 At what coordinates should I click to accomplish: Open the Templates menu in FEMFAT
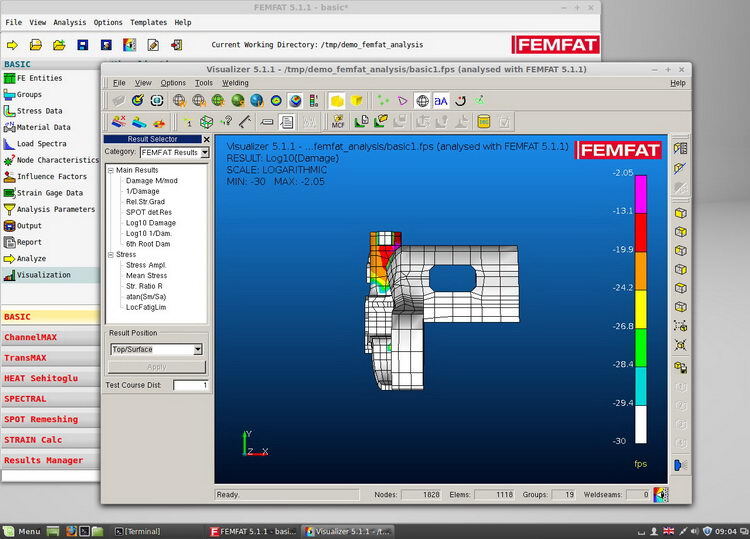point(148,22)
